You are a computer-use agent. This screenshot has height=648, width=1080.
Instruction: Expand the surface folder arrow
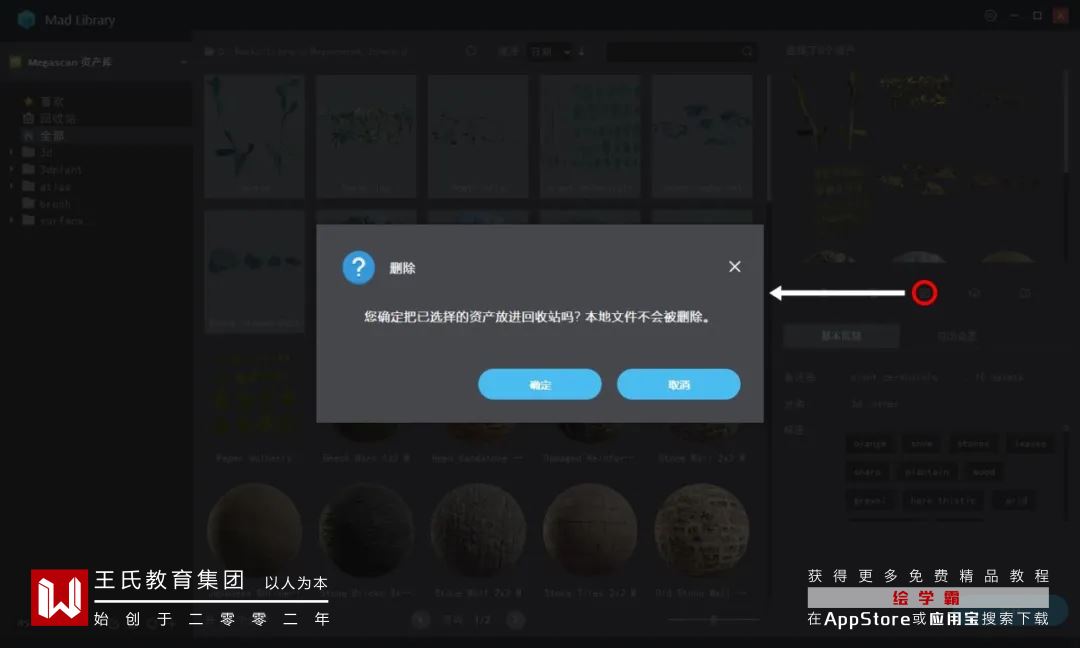(x=10, y=220)
